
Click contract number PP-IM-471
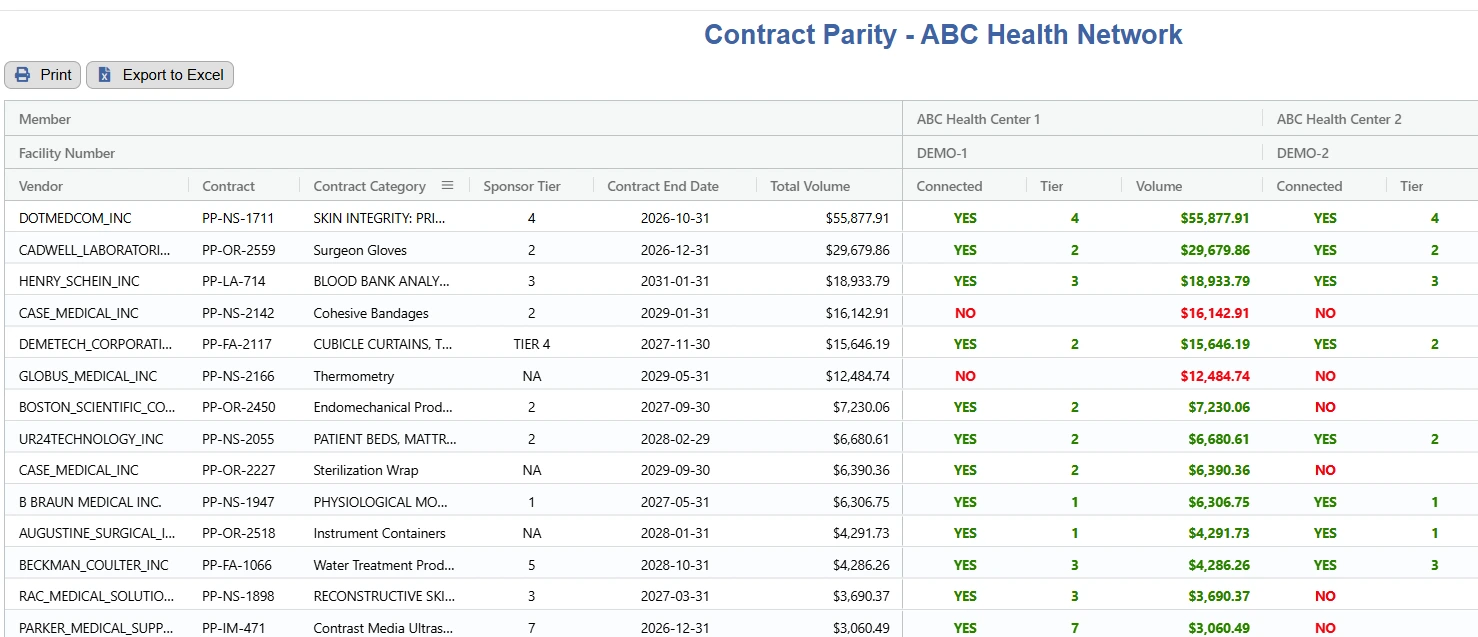234,628
